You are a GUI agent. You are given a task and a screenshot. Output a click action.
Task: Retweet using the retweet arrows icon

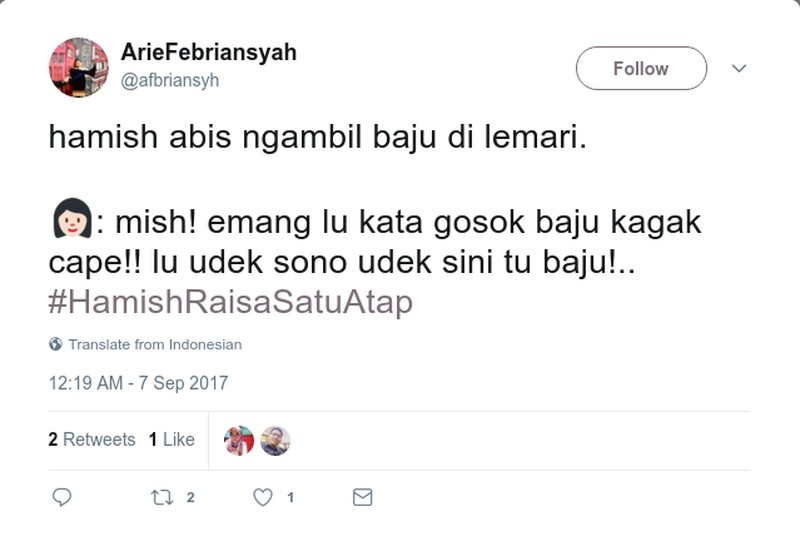point(161,497)
